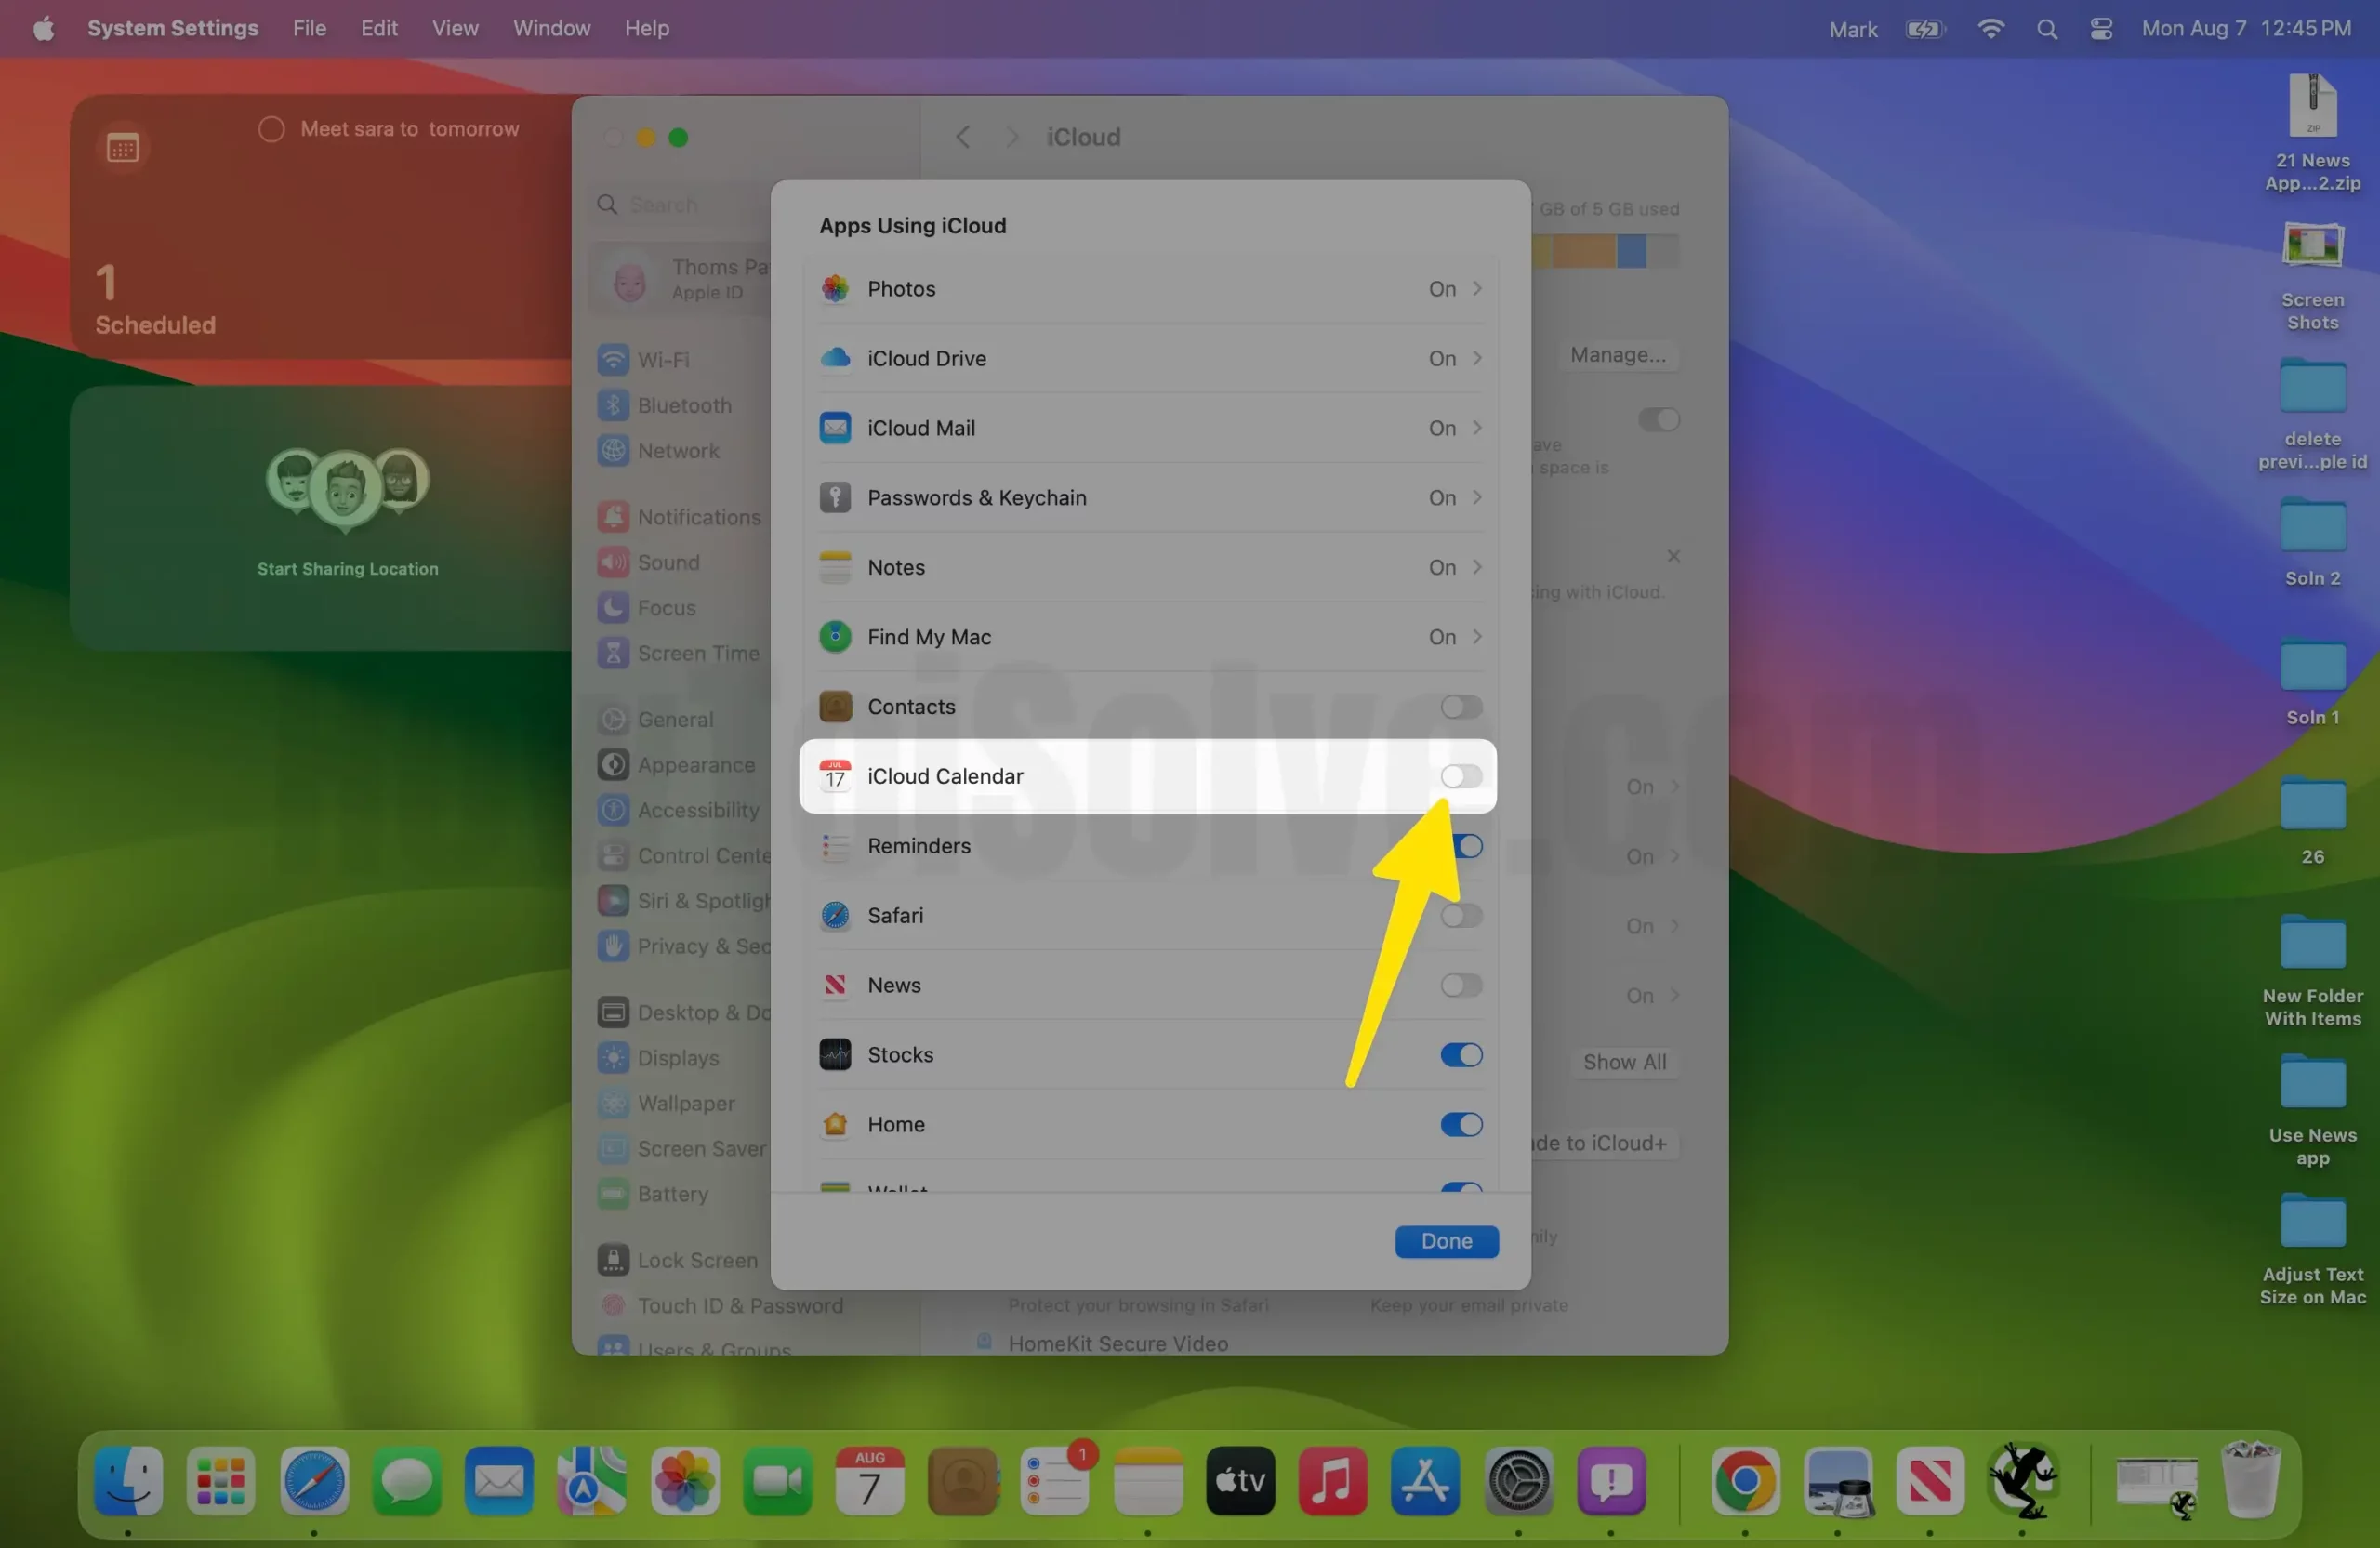Click the Passwords & Keychain key icon
Image resolution: width=2380 pixels, height=1548 pixels.
(835, 498)
